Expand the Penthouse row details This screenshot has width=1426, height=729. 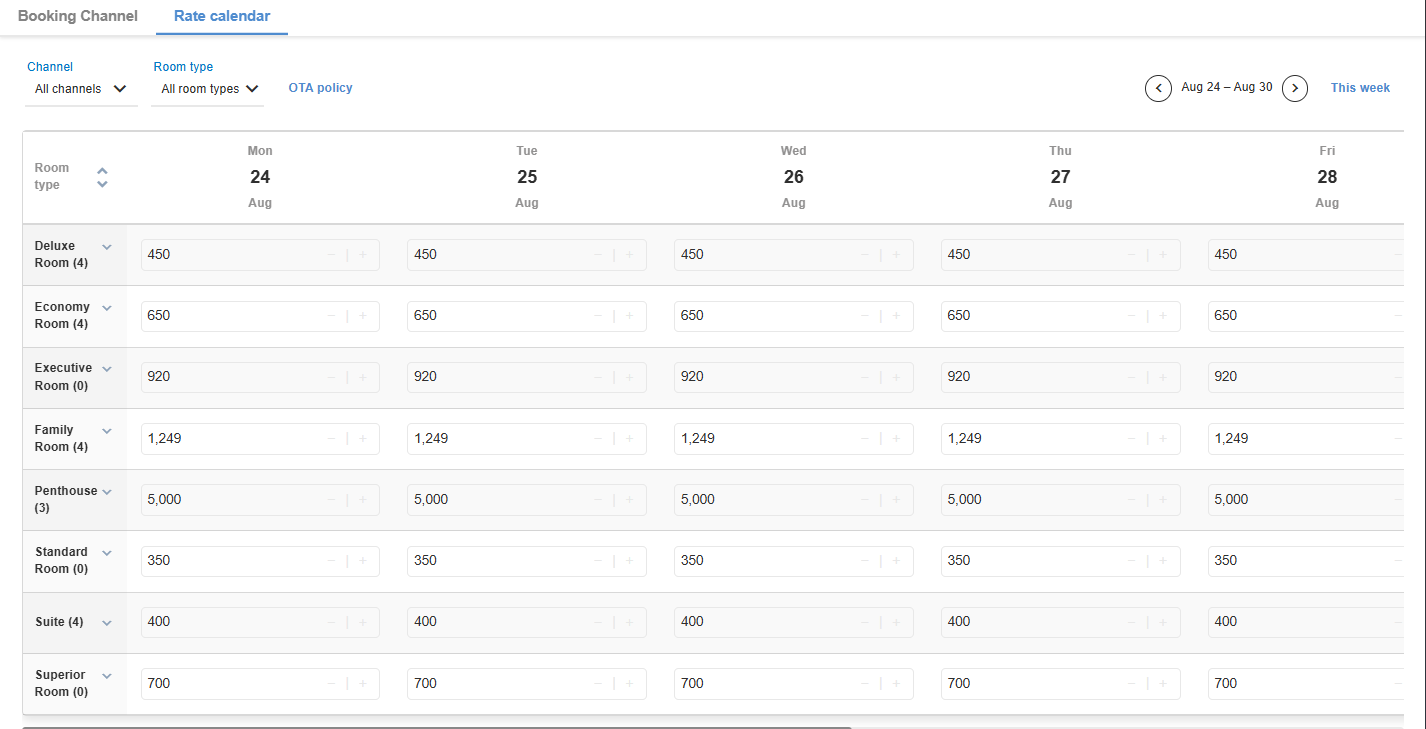(107, 492)
